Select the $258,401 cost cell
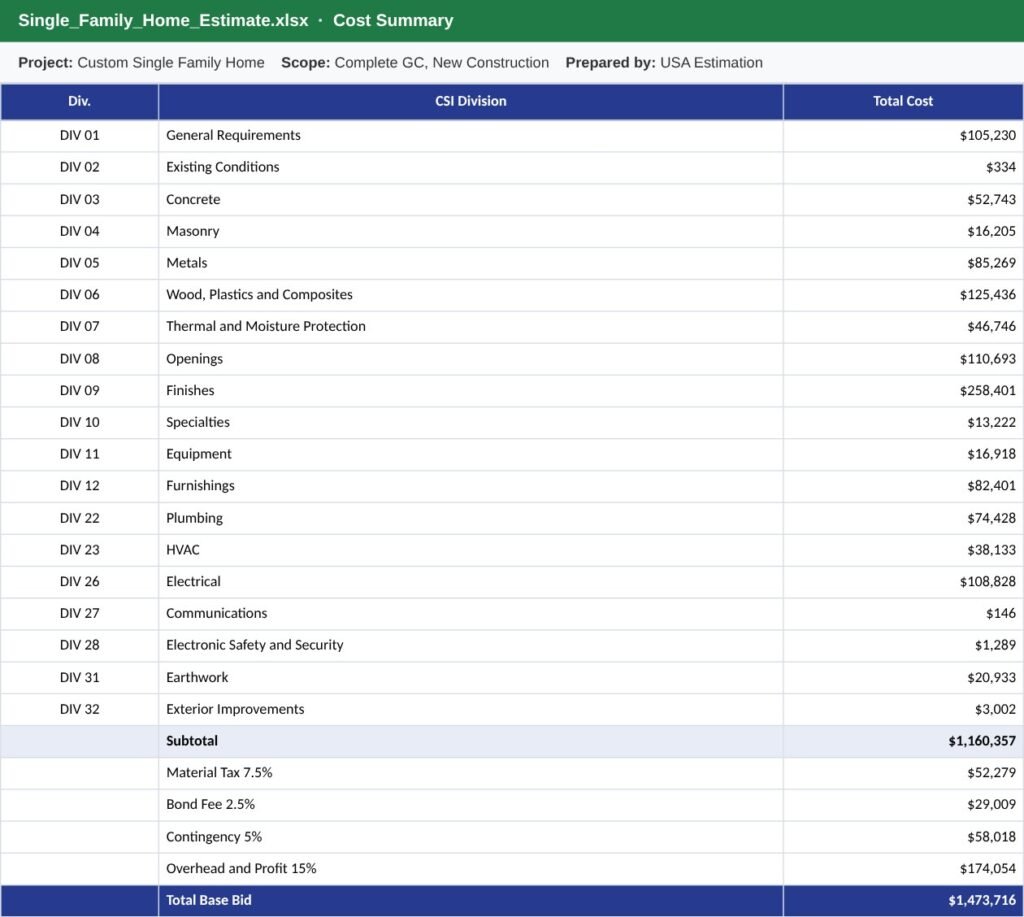 [903, 391]
